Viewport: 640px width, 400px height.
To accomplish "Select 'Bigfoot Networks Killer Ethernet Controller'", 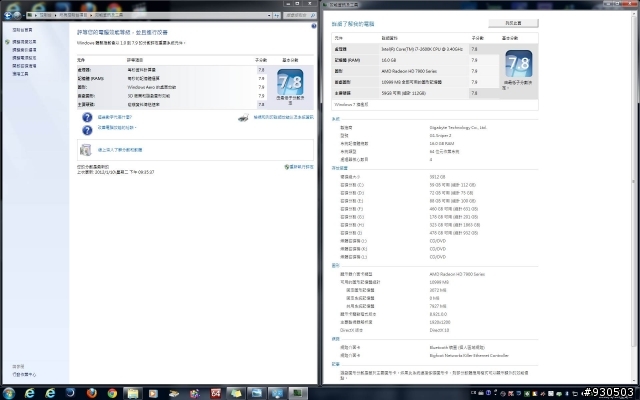I will (469, 356).
